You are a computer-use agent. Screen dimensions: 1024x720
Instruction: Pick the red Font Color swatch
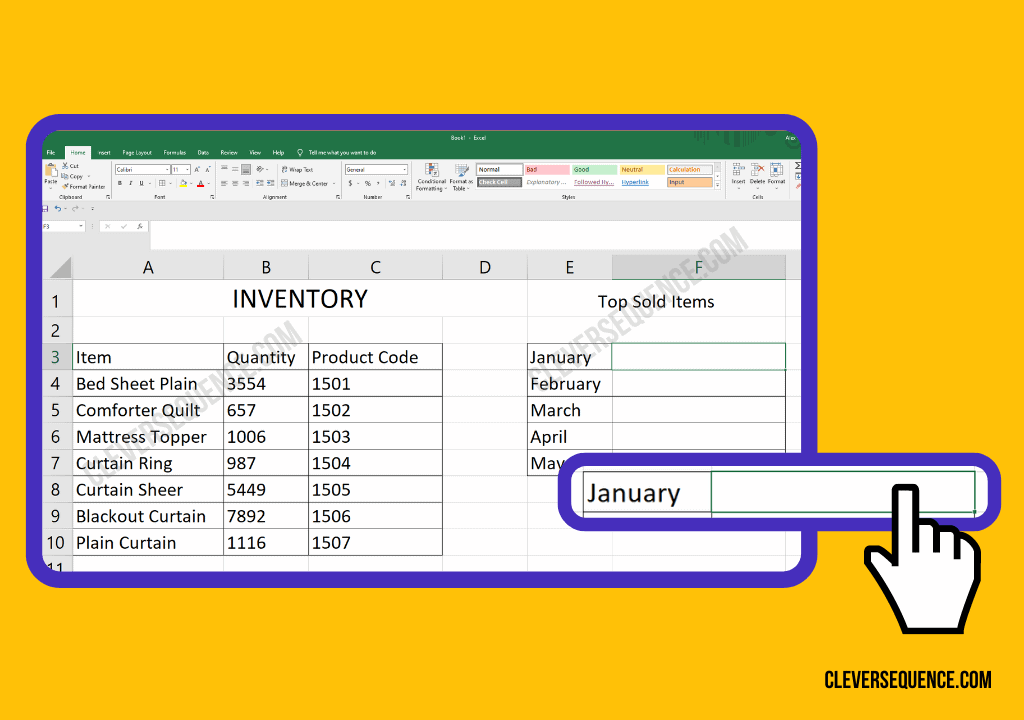[201, 183]
